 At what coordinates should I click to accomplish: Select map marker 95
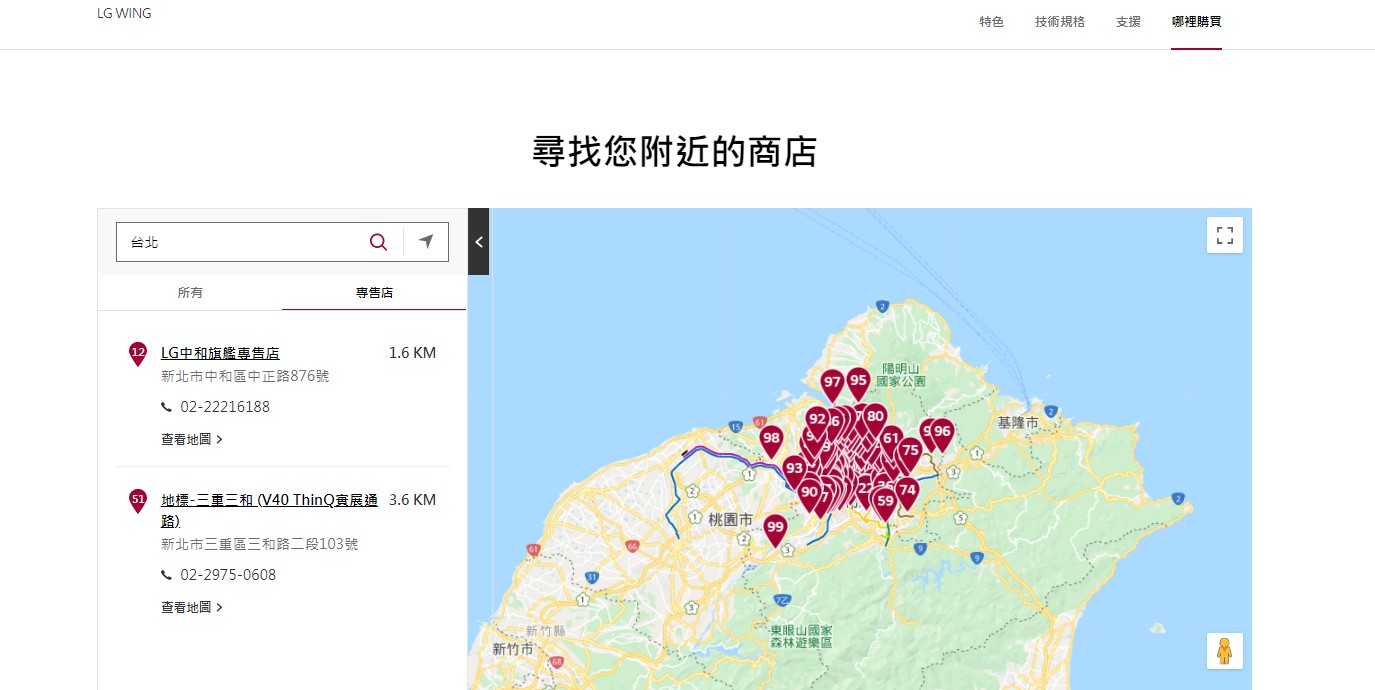[x=858, y=381]
